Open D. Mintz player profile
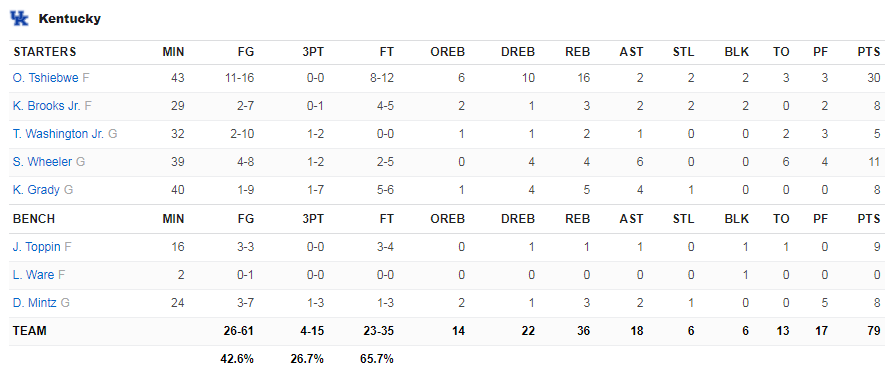895x373 pixels. click(x=34, y=303)
